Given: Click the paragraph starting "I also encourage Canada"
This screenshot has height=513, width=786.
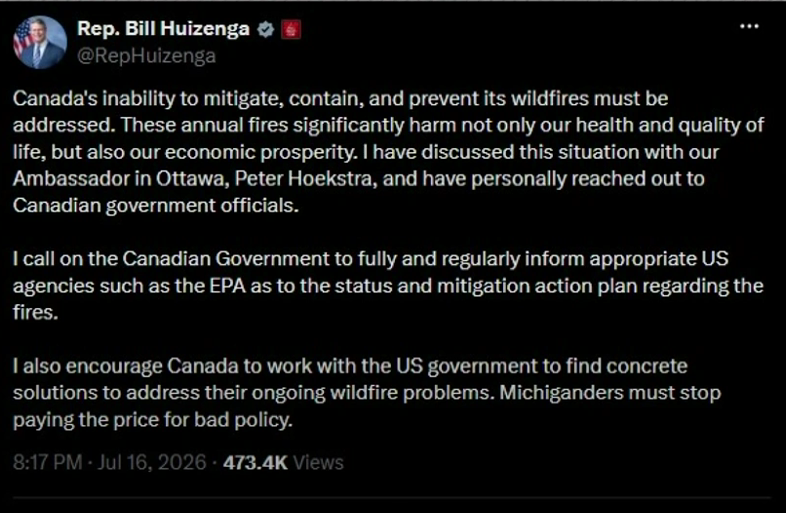Looking at the screenshot, I should coord(367,393).
